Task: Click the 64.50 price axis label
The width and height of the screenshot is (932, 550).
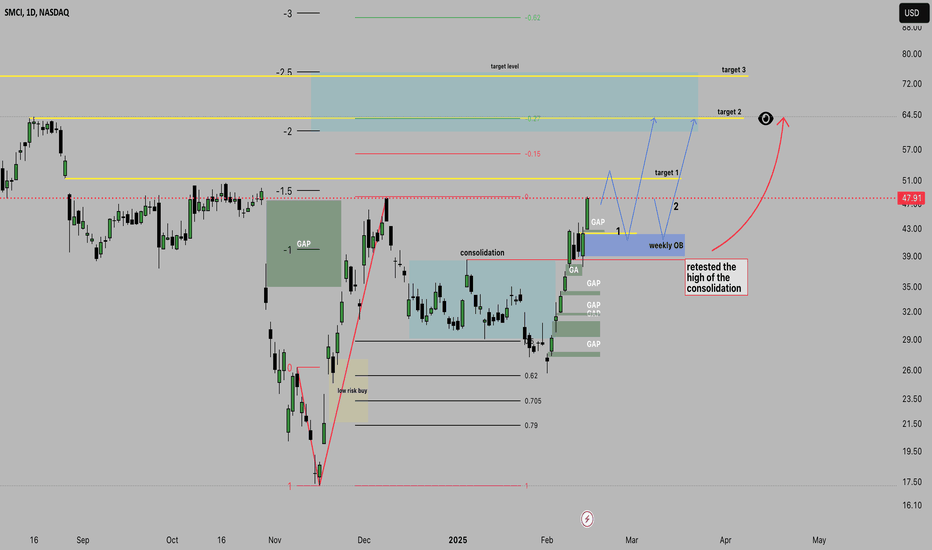Action: (x=912, y=115)
